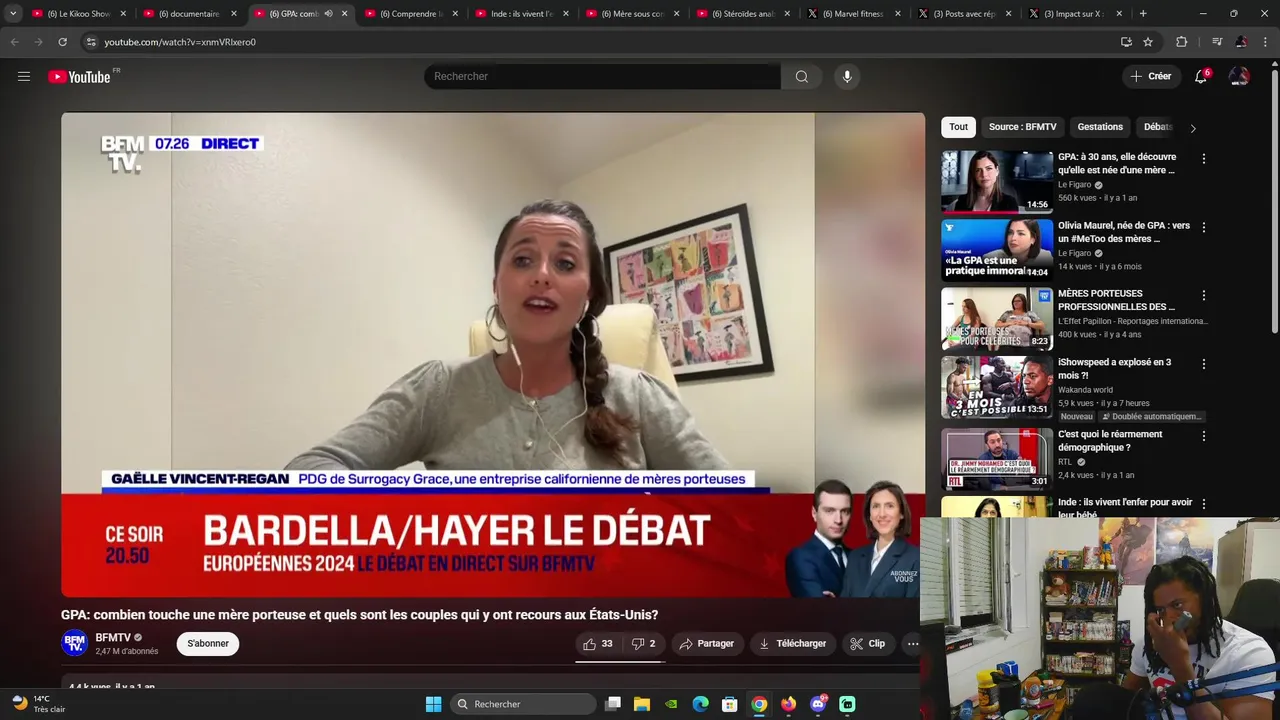The width and height of the screenshot is (1280, 720).
Task: Click the YouTube Rechercher search field
Action: tap(603, 76)
